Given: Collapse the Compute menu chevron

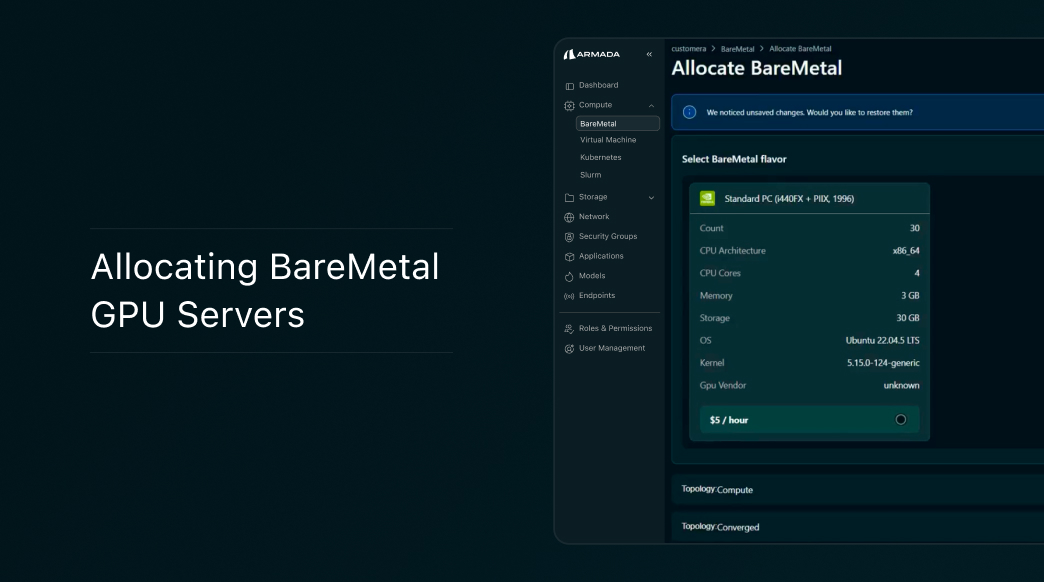Looking at the screenshot, I should pos(651,105).
